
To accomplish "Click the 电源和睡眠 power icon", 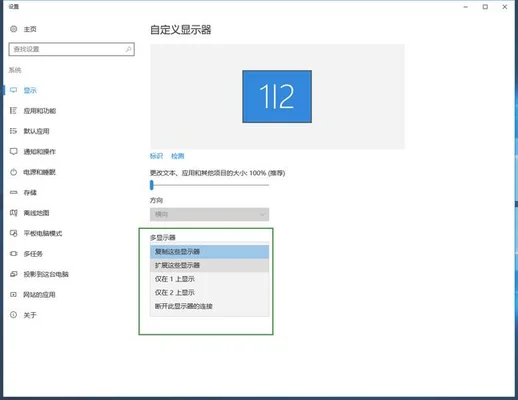I will [14, 172].
